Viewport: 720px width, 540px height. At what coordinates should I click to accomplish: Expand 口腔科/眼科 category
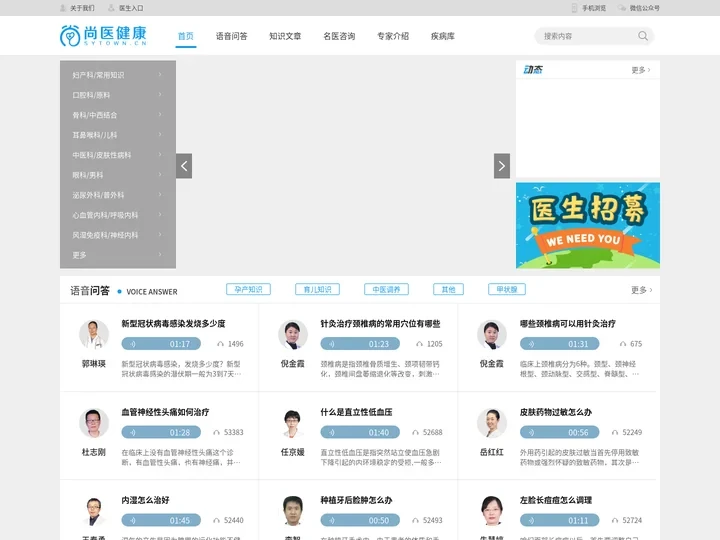click(118, 95)
